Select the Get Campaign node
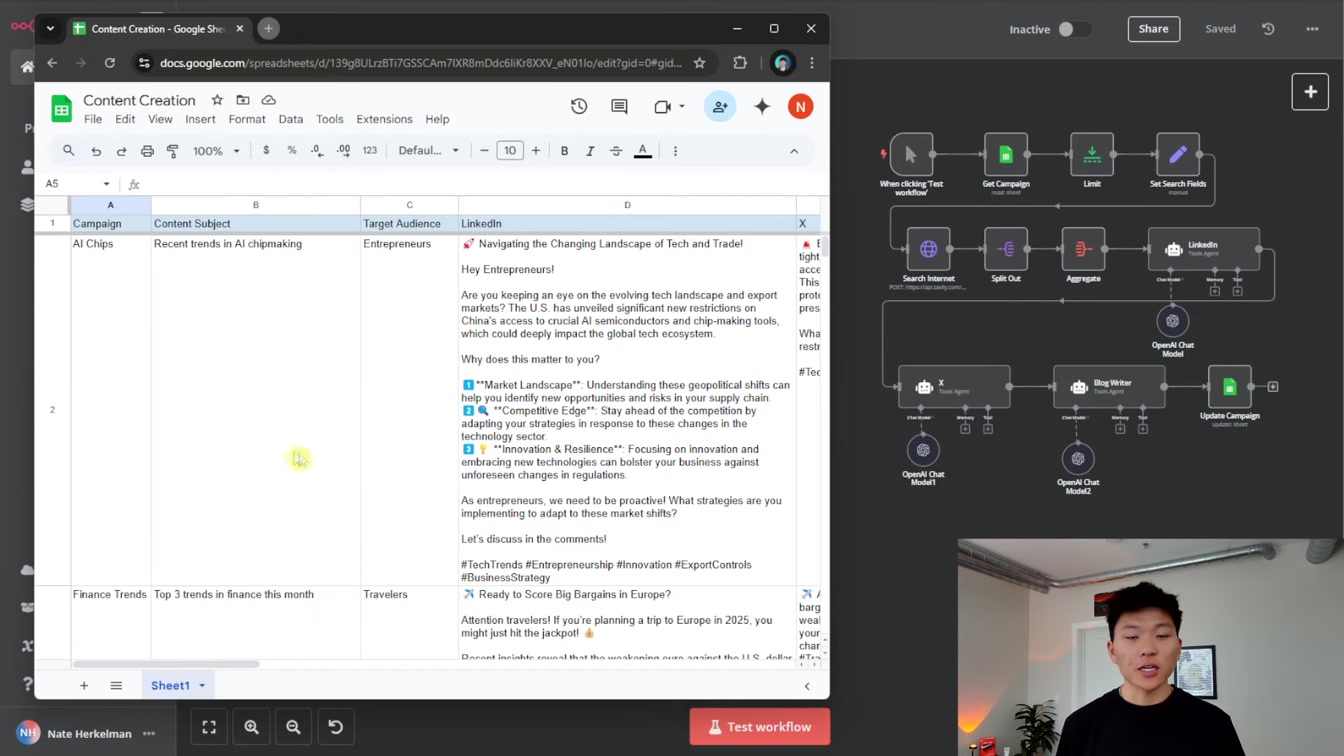The image size is (1344, 756). 1006,155
